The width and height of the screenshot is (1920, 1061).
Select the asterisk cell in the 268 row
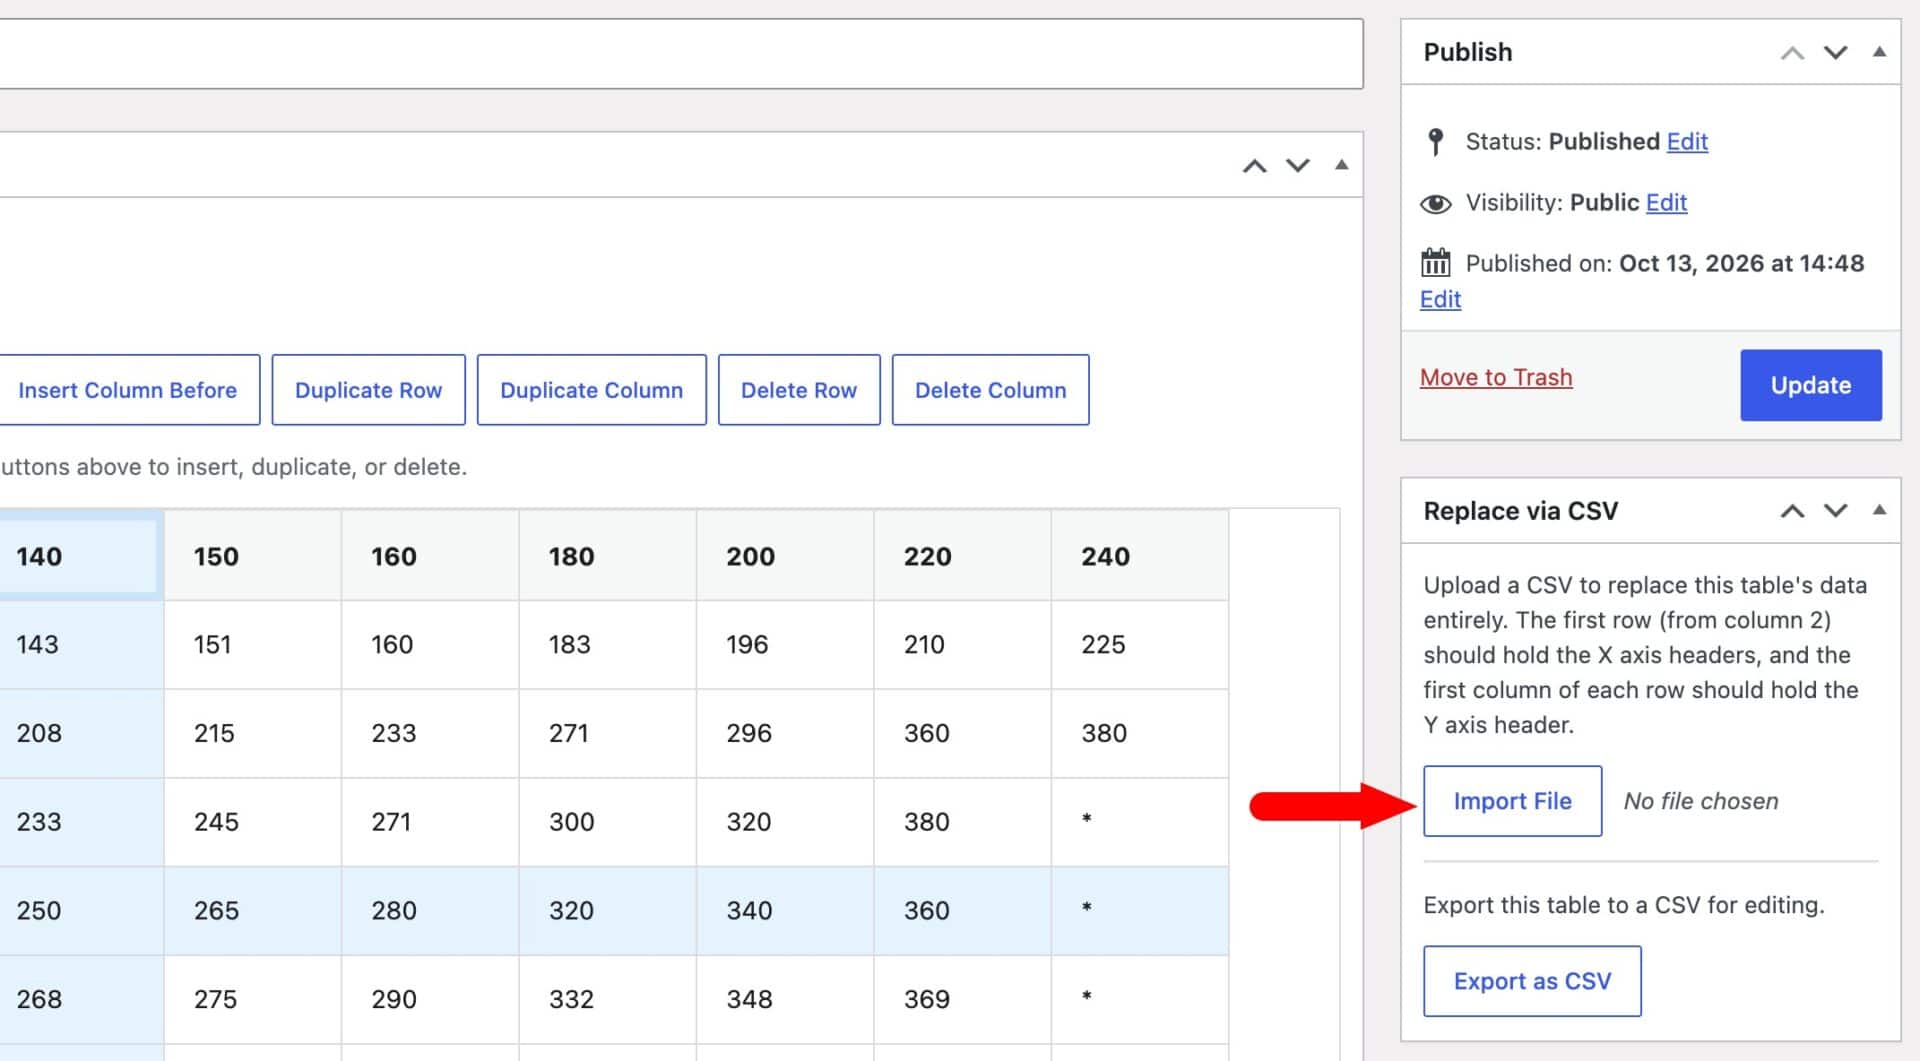click(1140, 1000)
